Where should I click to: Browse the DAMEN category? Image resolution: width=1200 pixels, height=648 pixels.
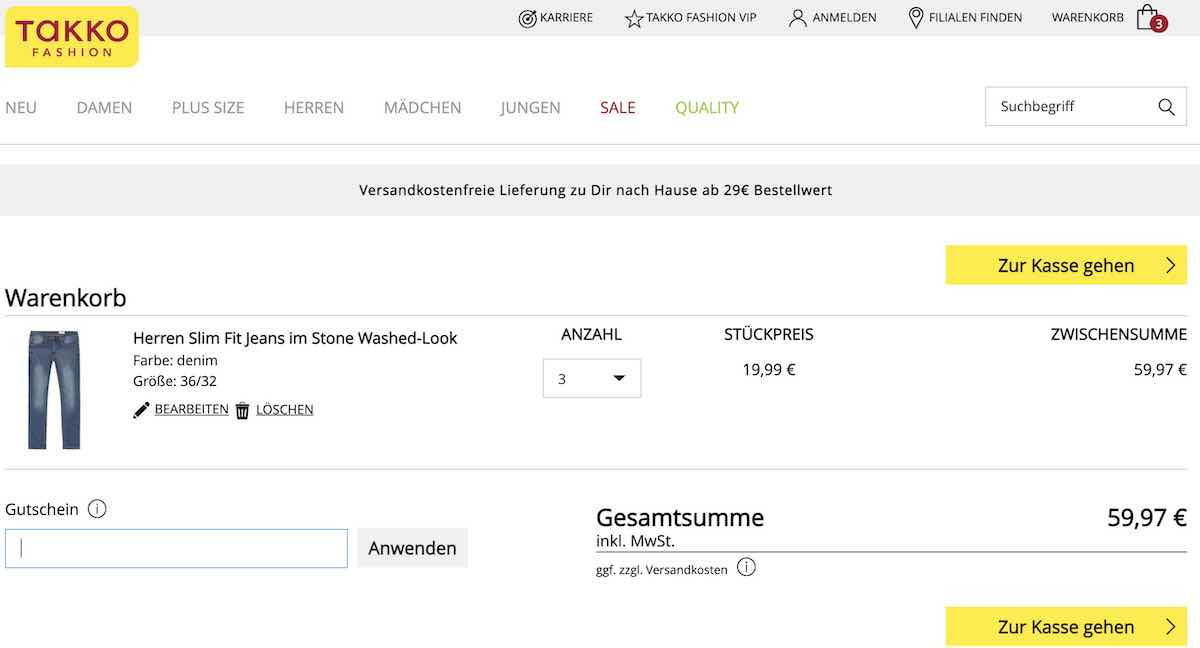tap(104, 107)
